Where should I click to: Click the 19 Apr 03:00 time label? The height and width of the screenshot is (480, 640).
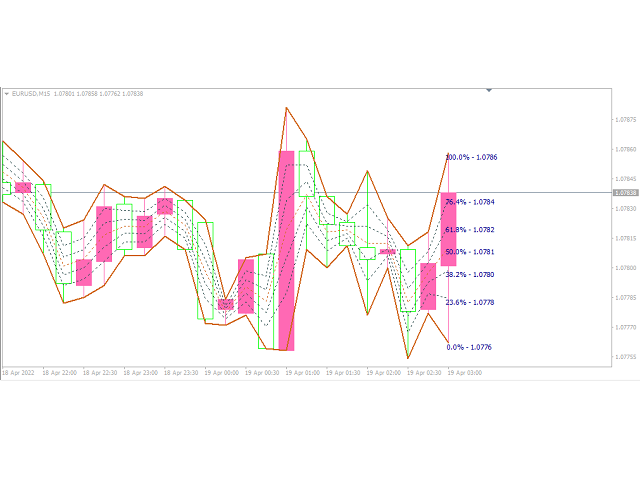coord(464,373)
